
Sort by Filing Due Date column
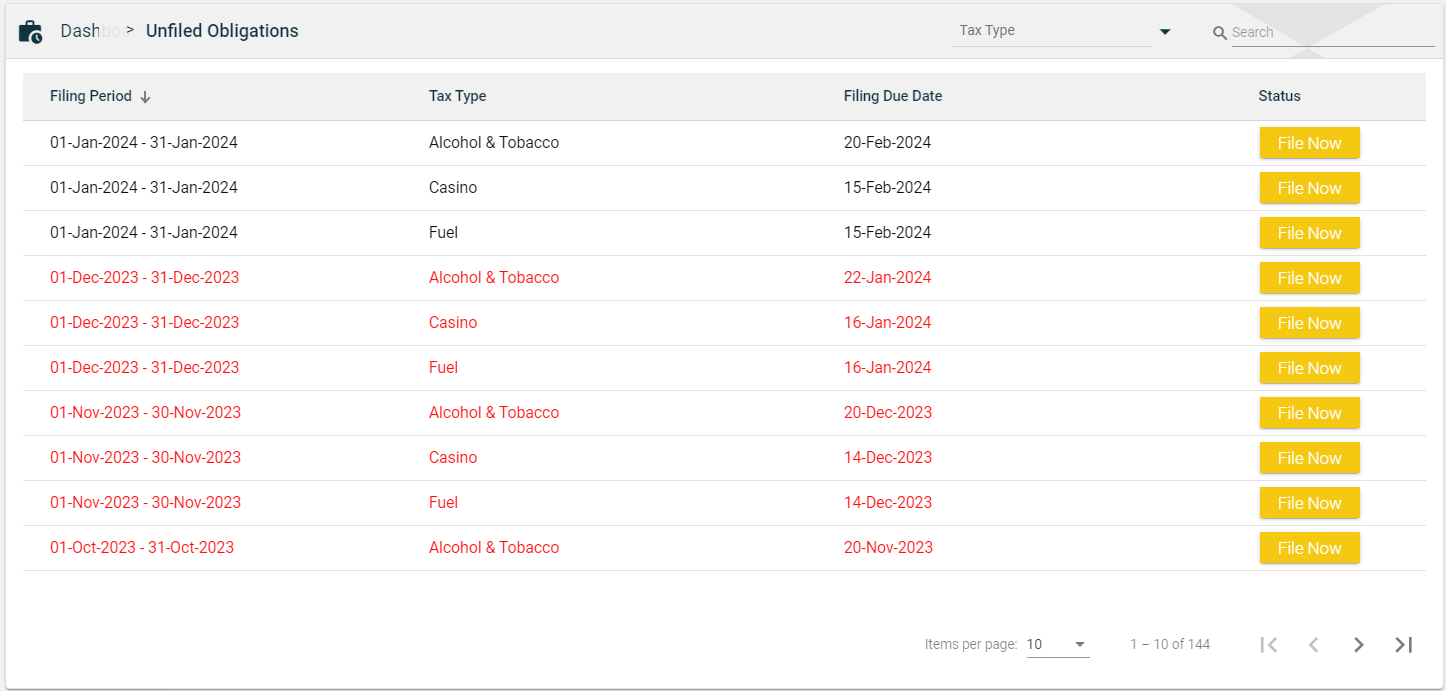[892, 96]
